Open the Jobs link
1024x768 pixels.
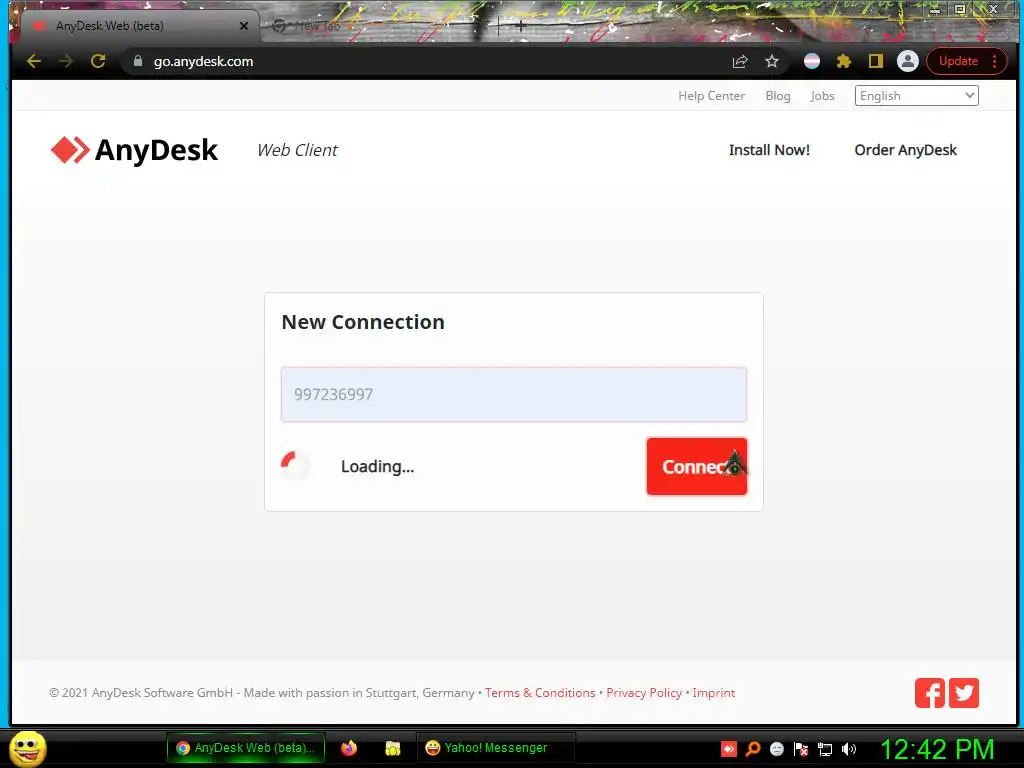click(822, 96)
